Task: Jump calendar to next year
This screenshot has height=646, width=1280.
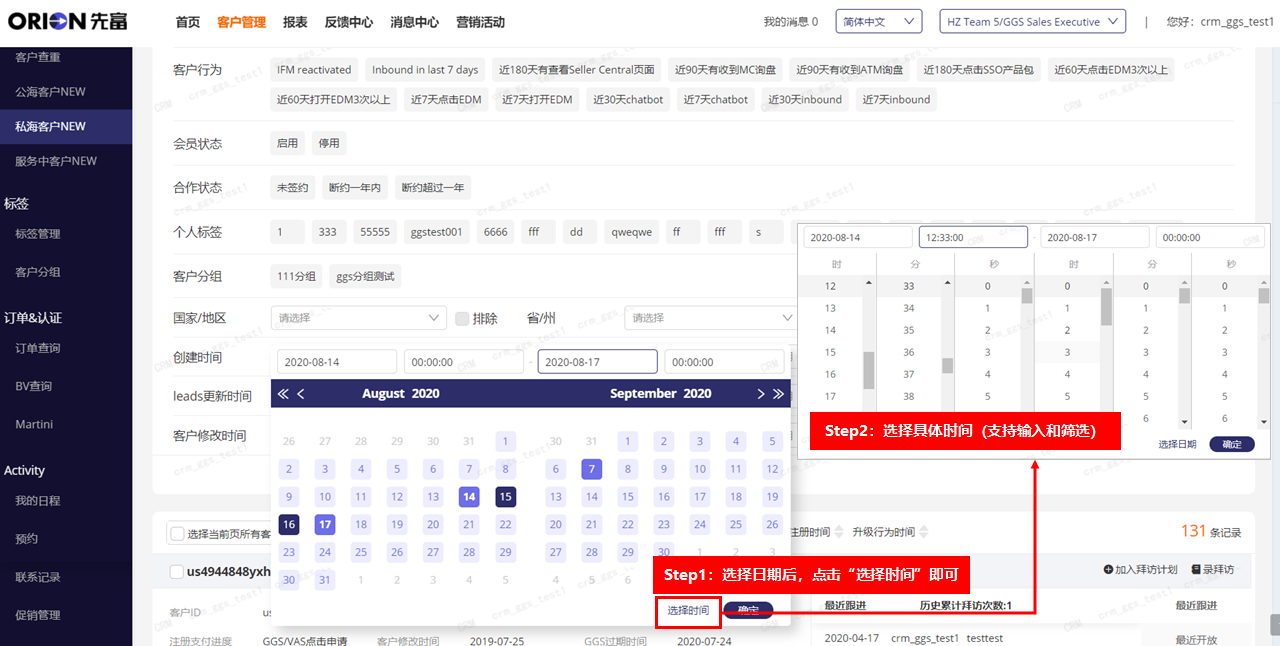Action: pos(778,394)
